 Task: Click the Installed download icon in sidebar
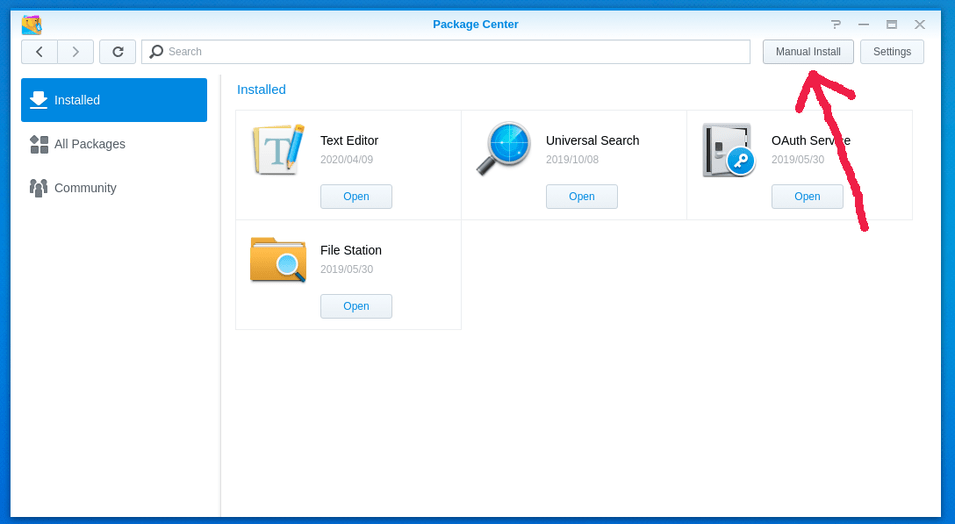coord(38,100)
